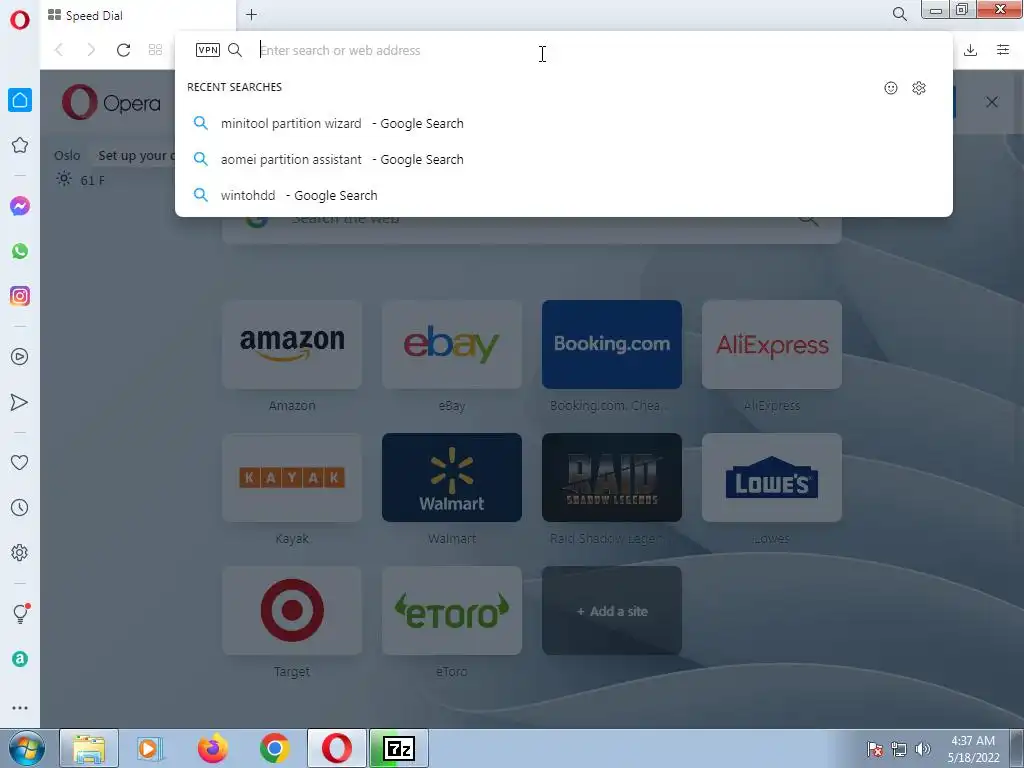Open the Opera main menu logo
Viewport: 1024px width, 768px height.
point(20,20)
